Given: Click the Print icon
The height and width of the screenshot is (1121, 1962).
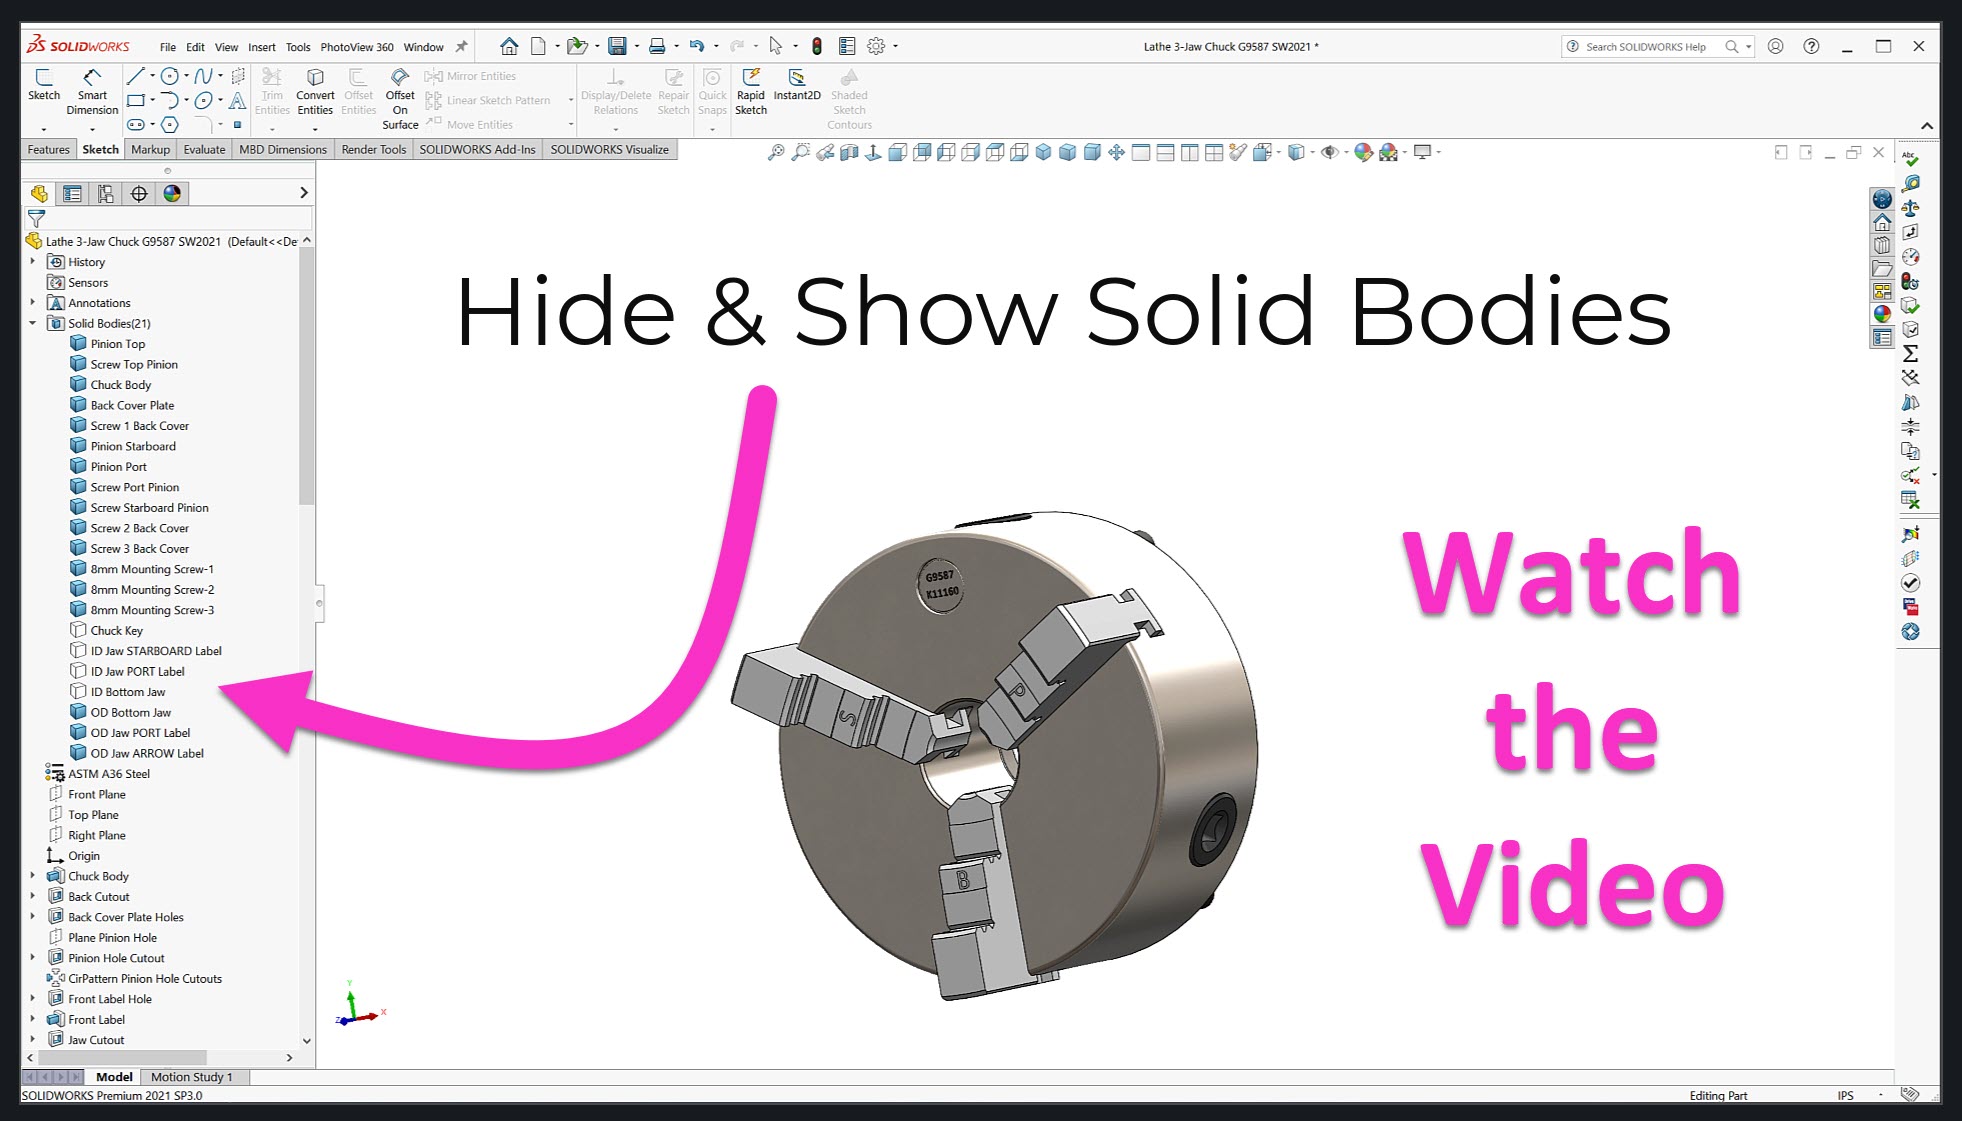Looking at the screenshot, I should 657,46.
